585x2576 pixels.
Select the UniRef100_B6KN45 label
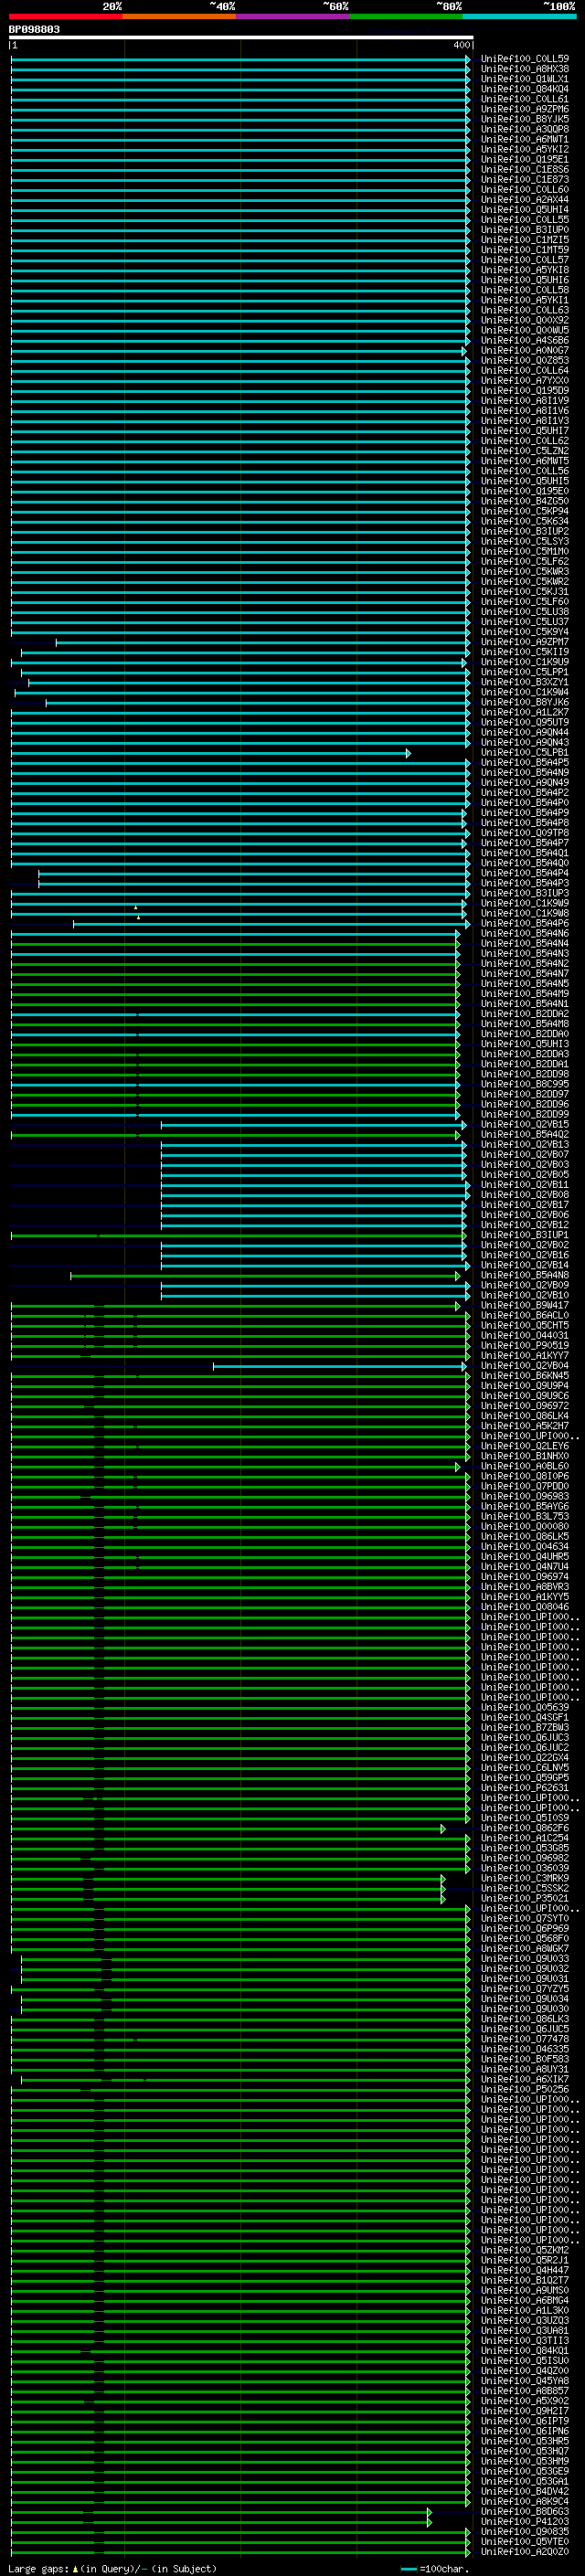525,1376
